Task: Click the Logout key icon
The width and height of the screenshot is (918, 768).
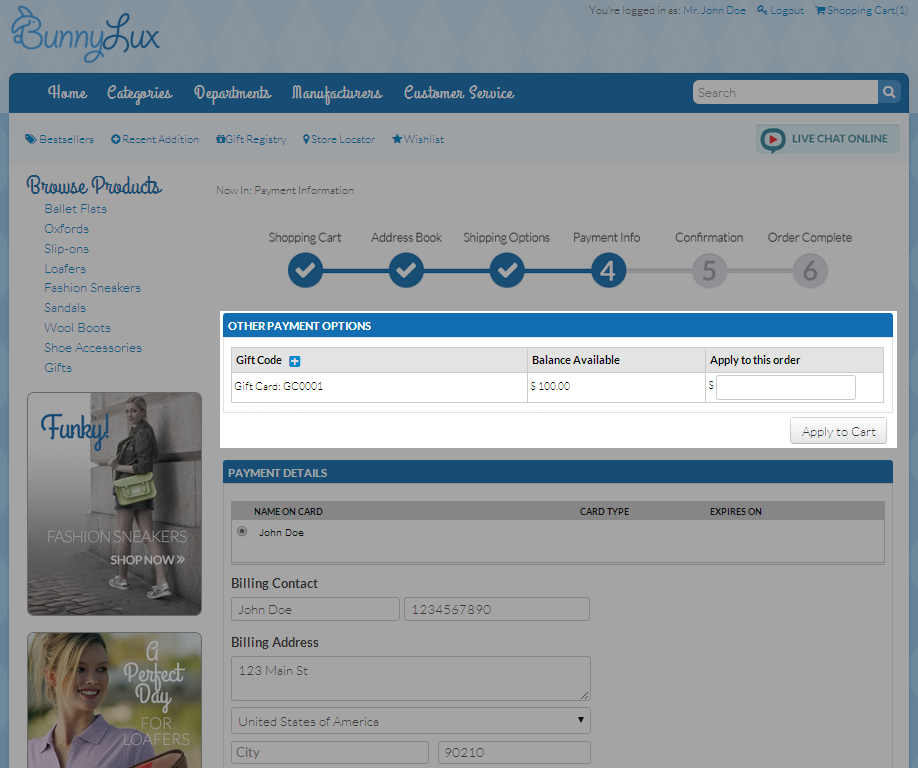Action: pyautogui.click(x=762, y=10)
